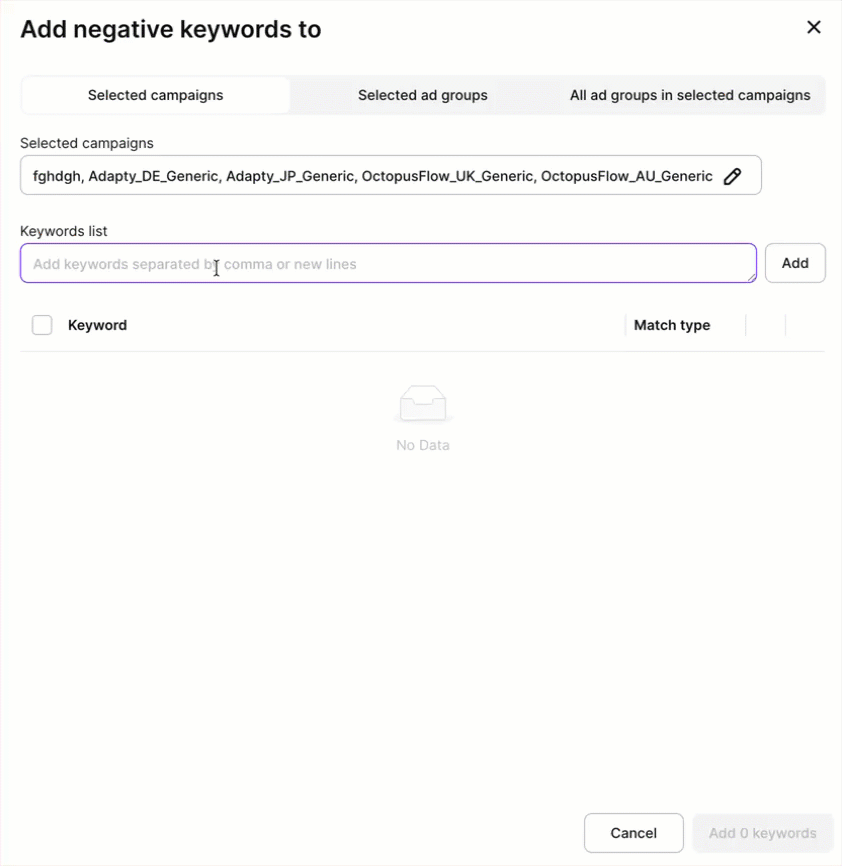Viewport: 842px width, 866px height.
Task: Click the Keywords list label
Action: [x=64, y=231]
